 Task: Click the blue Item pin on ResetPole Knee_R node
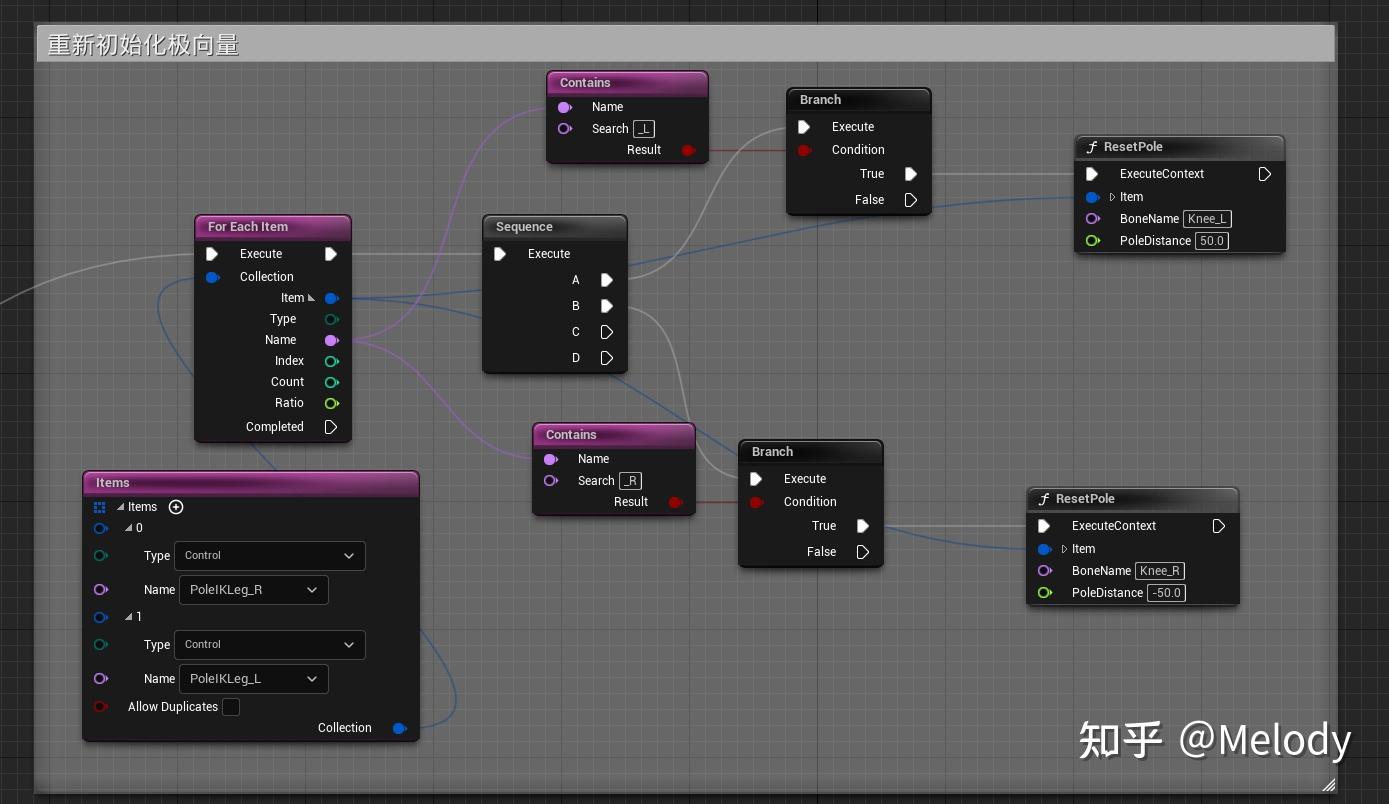1044,549
